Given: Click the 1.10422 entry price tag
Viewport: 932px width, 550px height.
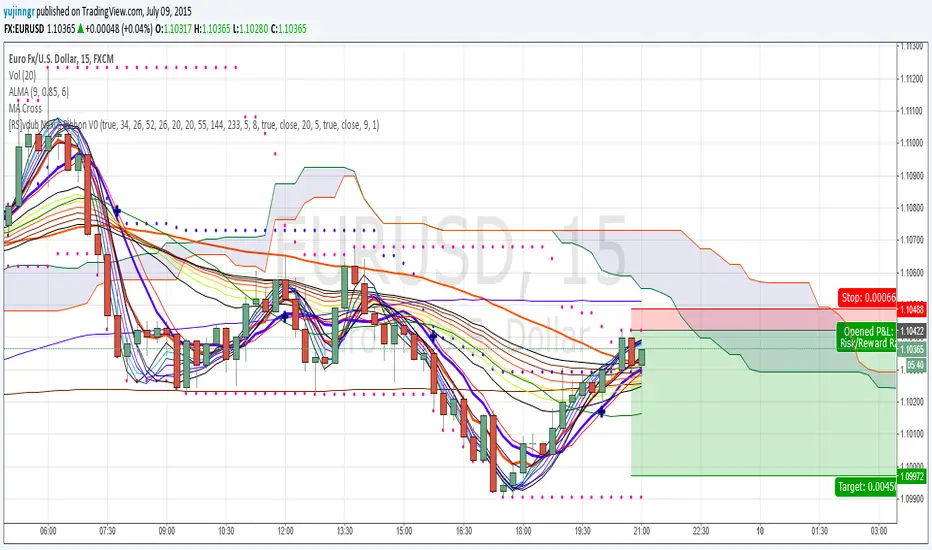Looking at the screenshot, I should (912, 331).
